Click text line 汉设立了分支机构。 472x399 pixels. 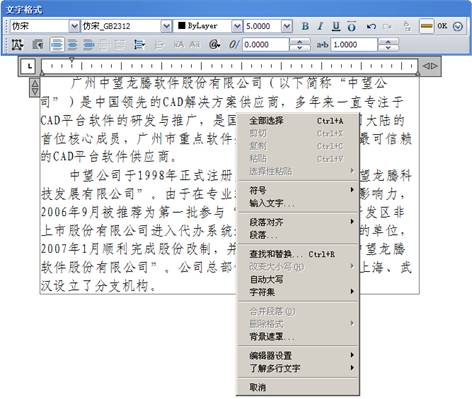(98, 285)
